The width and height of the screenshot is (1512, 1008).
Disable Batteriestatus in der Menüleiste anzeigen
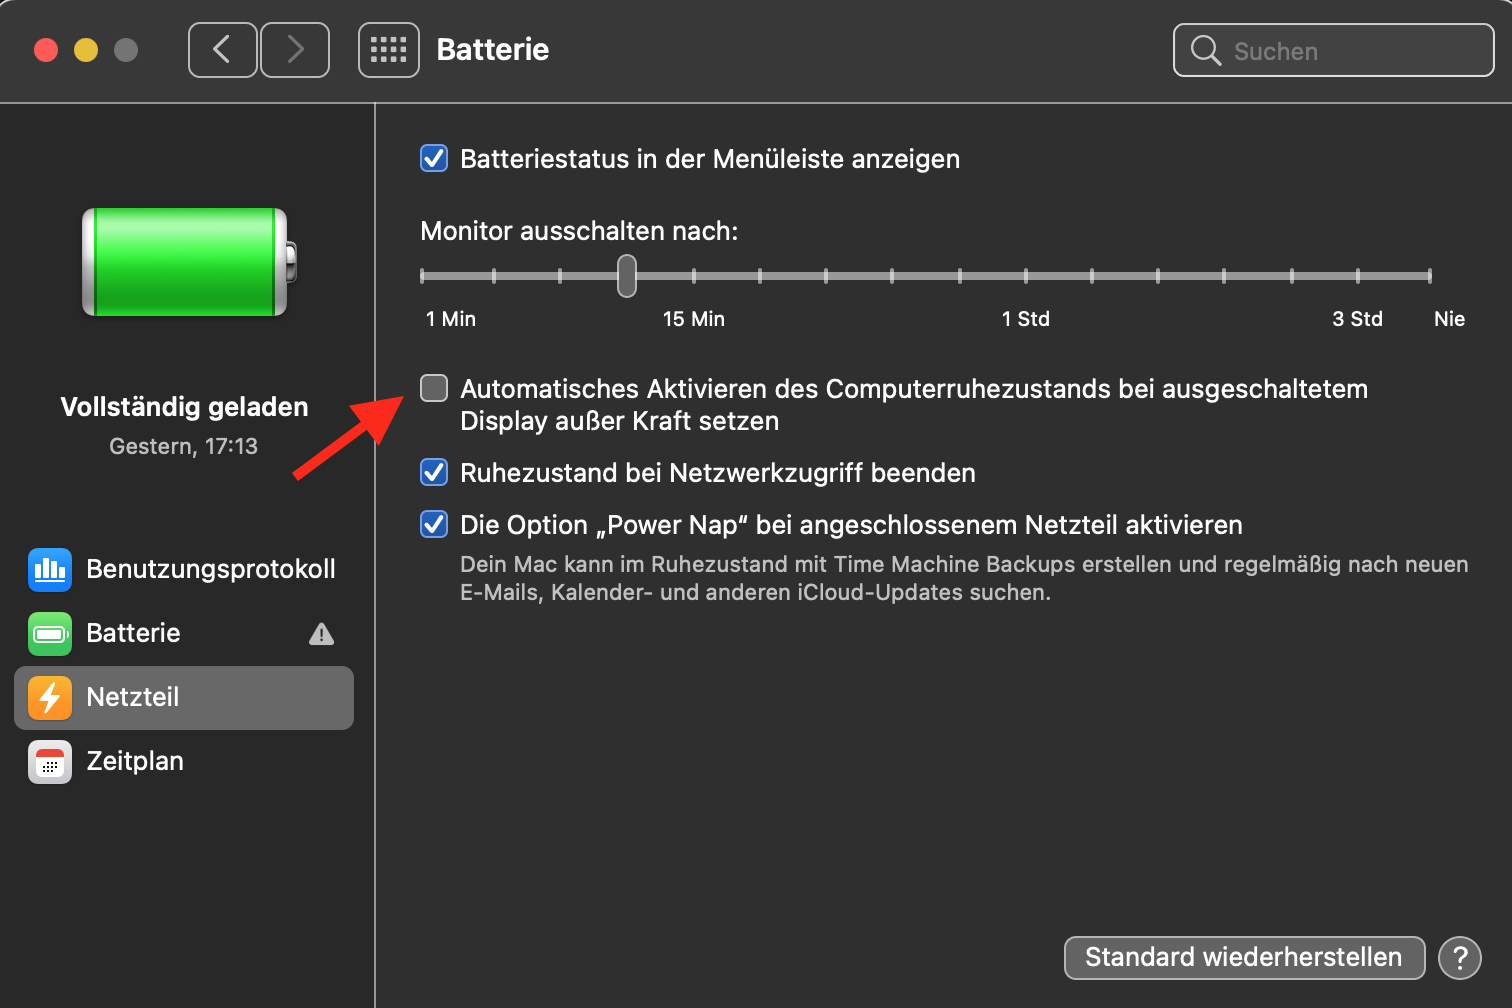click(x=434, y=159)
